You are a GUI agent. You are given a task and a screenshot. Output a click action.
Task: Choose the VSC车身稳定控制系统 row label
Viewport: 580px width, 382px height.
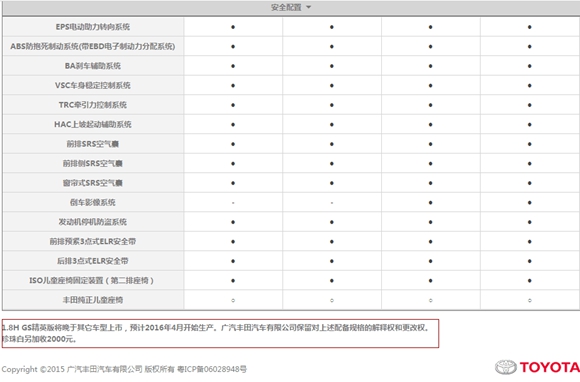click(x=93, y=85)
